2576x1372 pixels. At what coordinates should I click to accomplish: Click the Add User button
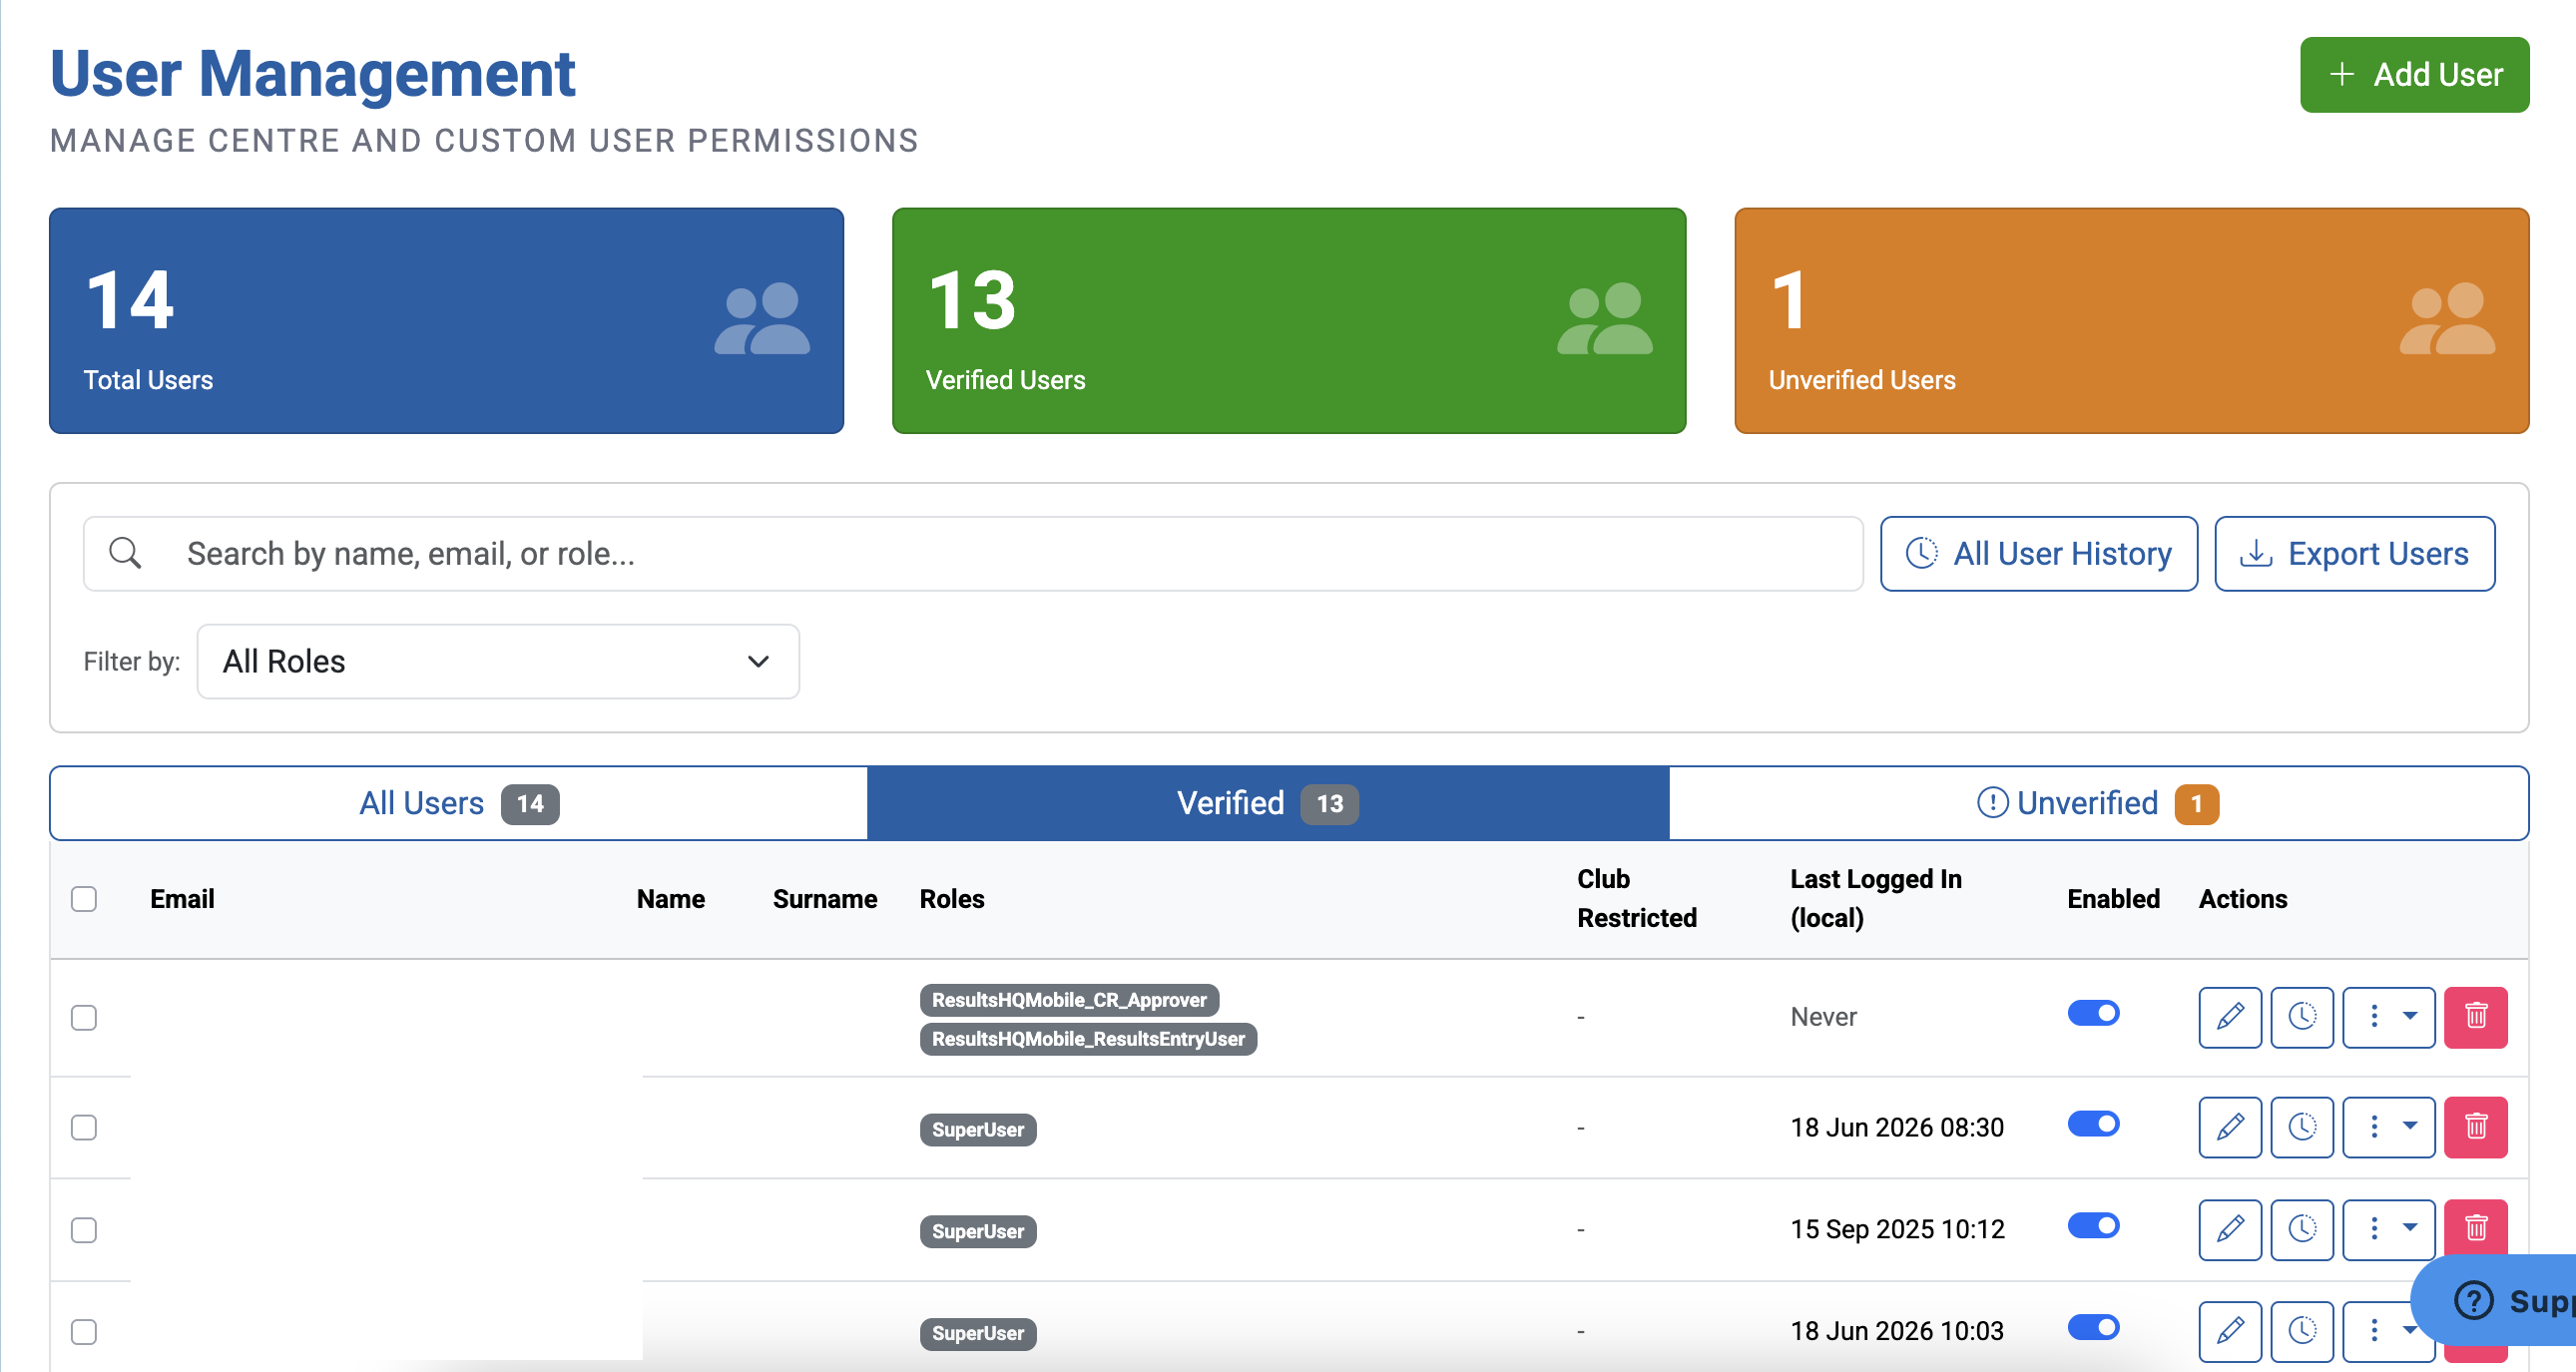tap(2414, 75)
